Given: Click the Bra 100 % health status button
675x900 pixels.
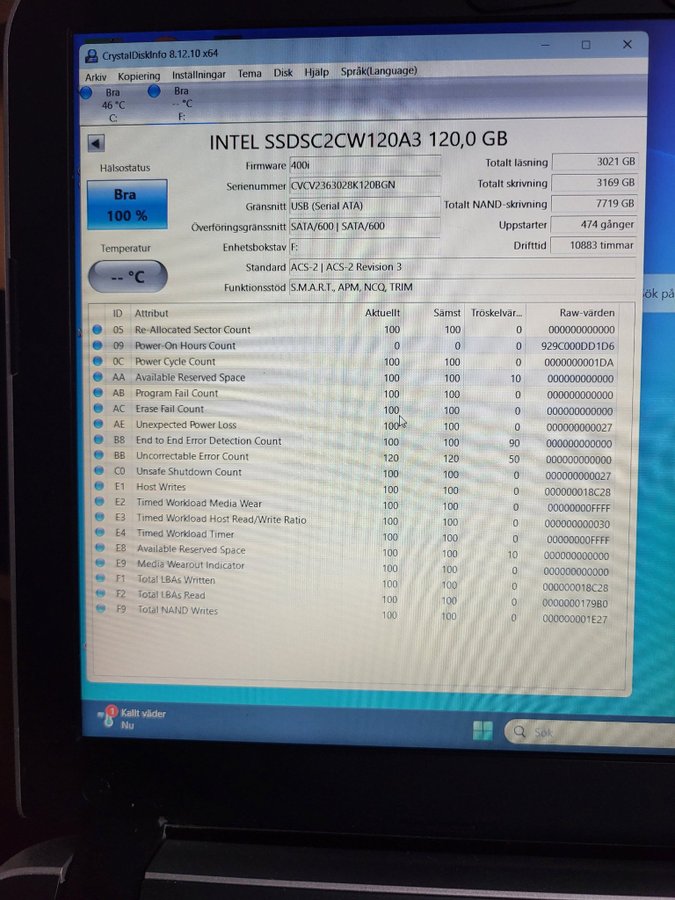Looking at the screenshot, I should tap(126, 204).
